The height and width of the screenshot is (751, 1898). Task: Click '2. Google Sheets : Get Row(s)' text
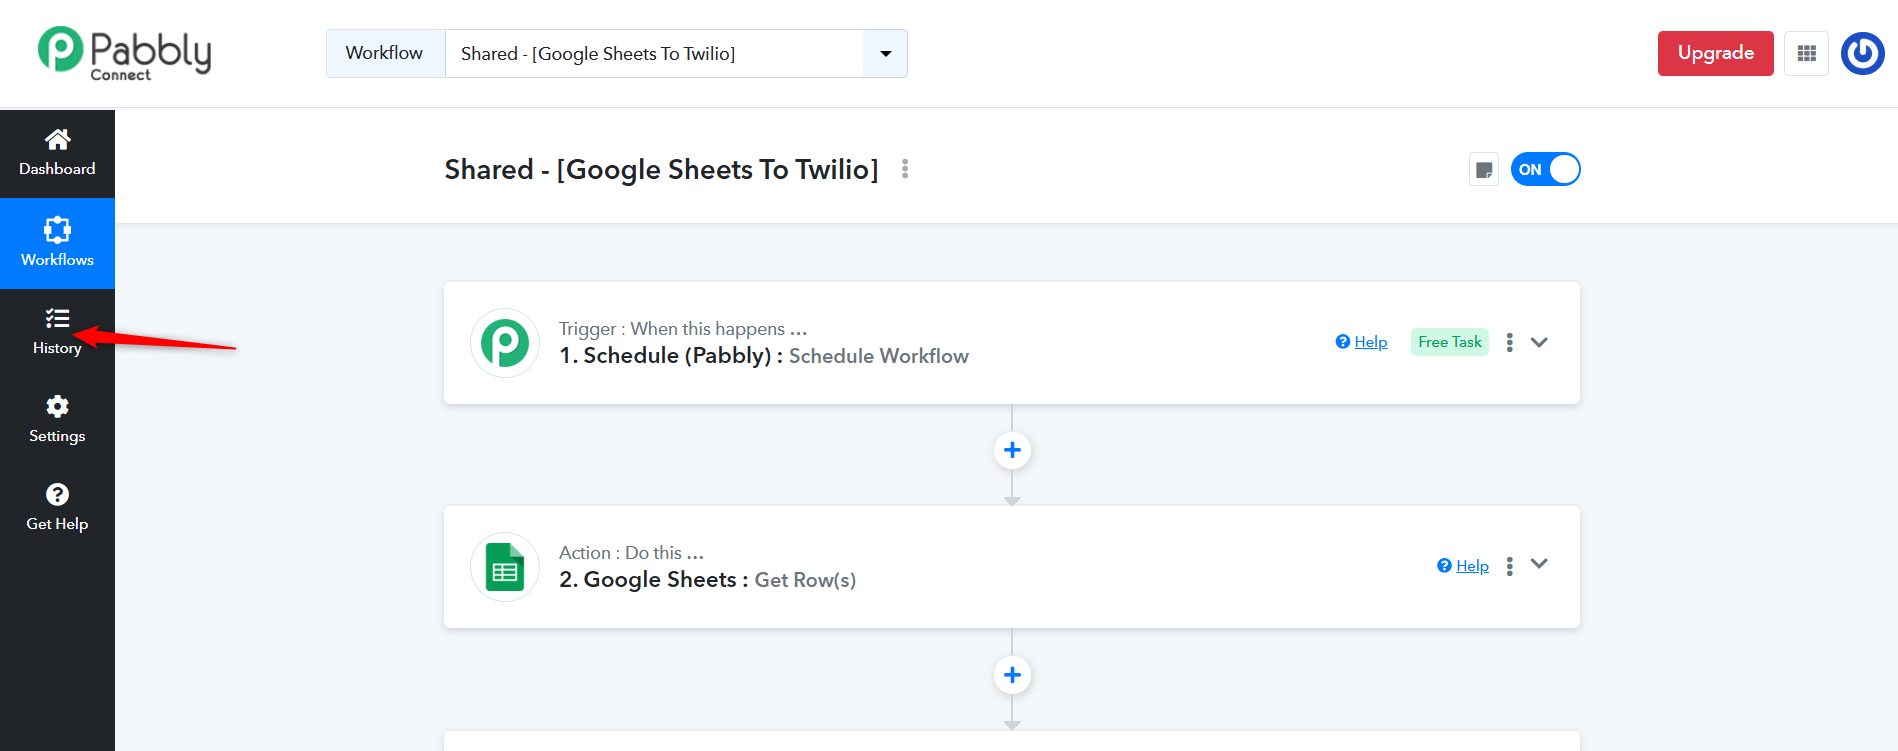coord(707,580)
